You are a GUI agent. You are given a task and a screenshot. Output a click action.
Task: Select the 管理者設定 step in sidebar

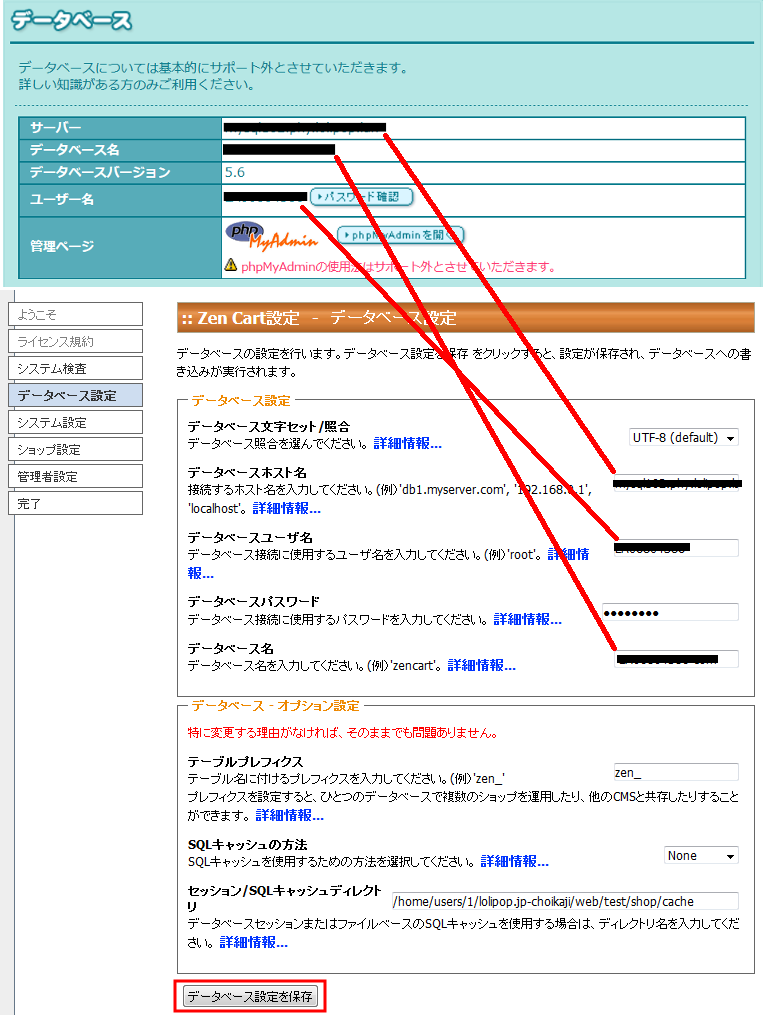pos(76,476)
